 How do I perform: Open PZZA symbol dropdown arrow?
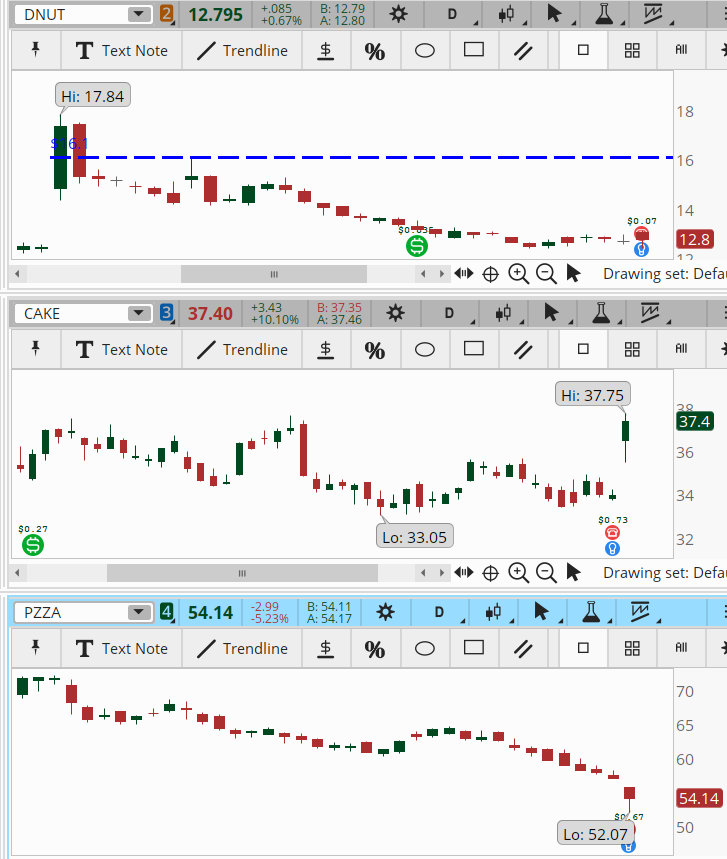coord(139,612)
